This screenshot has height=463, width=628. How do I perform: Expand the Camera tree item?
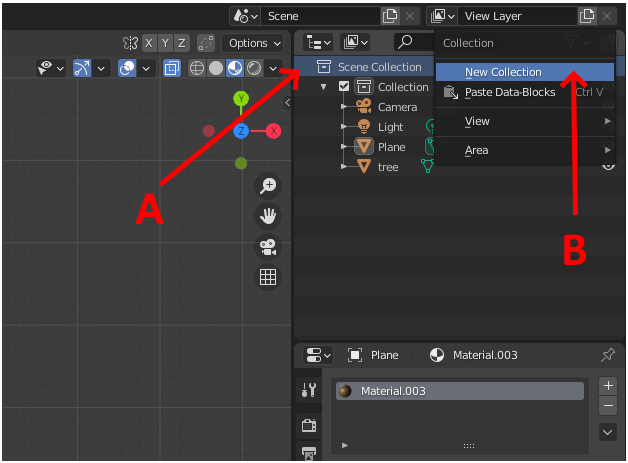(x=343, y=107)
